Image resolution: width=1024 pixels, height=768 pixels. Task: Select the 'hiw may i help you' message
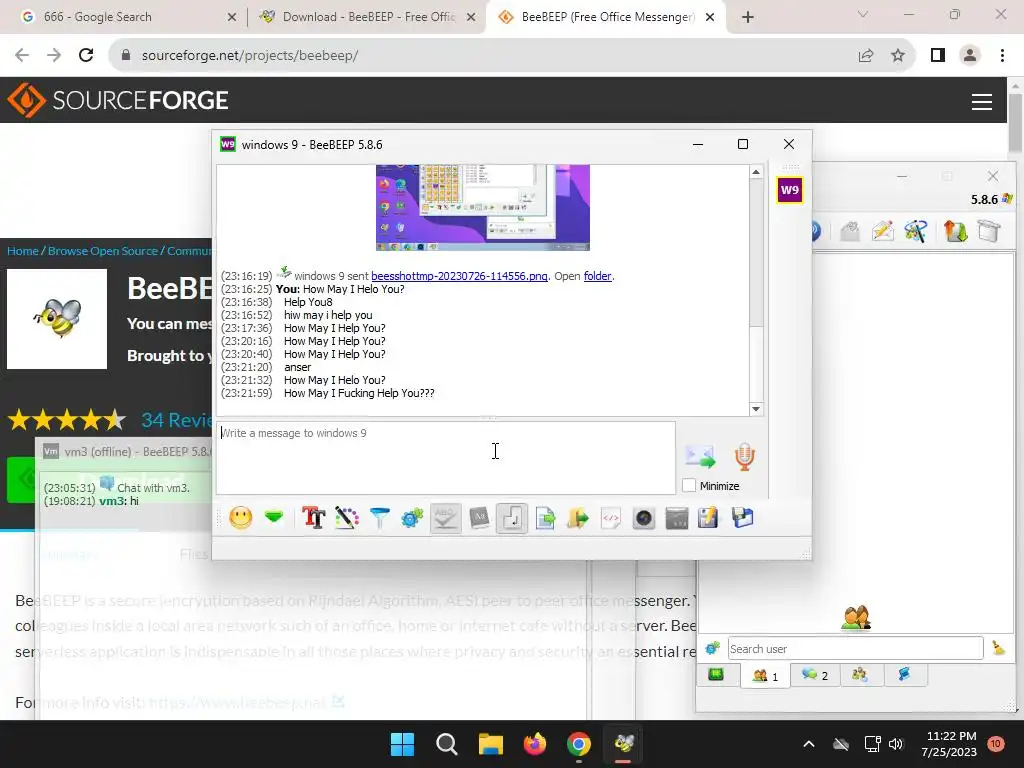click(328, 315)
